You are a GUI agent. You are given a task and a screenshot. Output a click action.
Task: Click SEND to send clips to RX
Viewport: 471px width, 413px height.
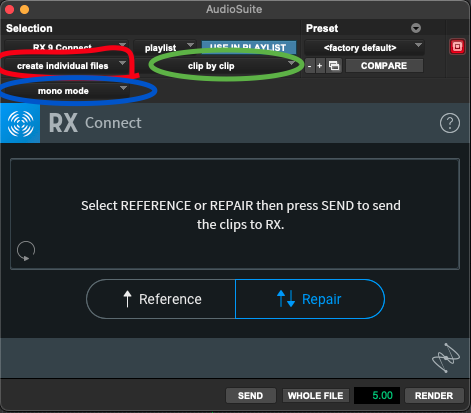251,396
